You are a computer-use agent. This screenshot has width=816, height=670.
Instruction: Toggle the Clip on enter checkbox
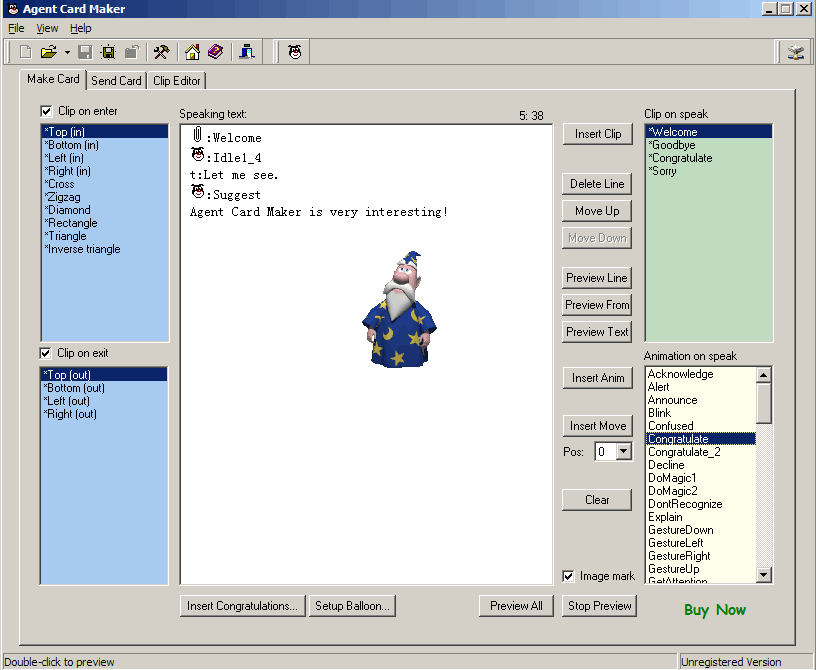(x=46, y=111)
